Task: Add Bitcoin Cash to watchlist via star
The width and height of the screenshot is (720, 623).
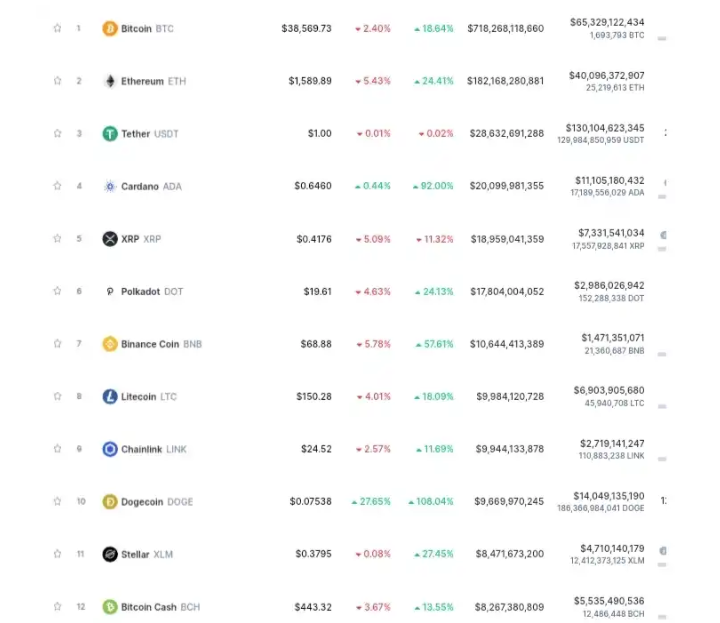Action: [57, 606]
